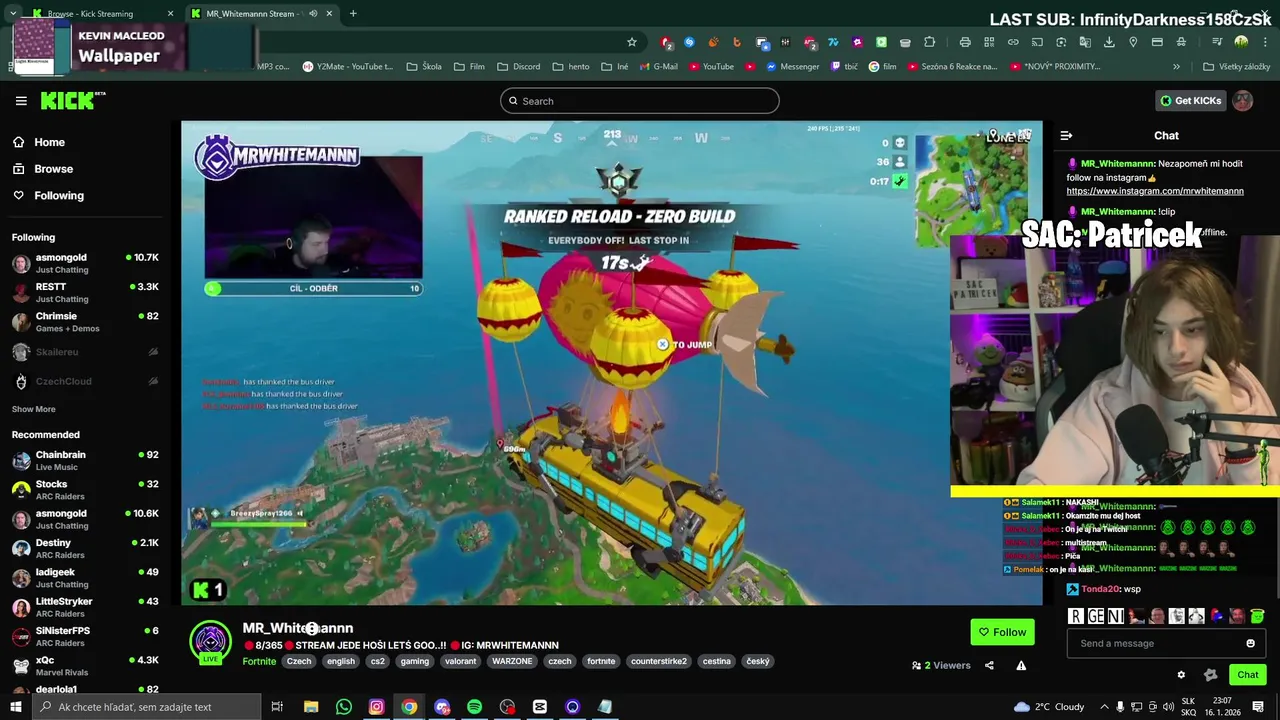Select the cs2 tag
The width and height of the screenshot is (1280, 720).
378,661
